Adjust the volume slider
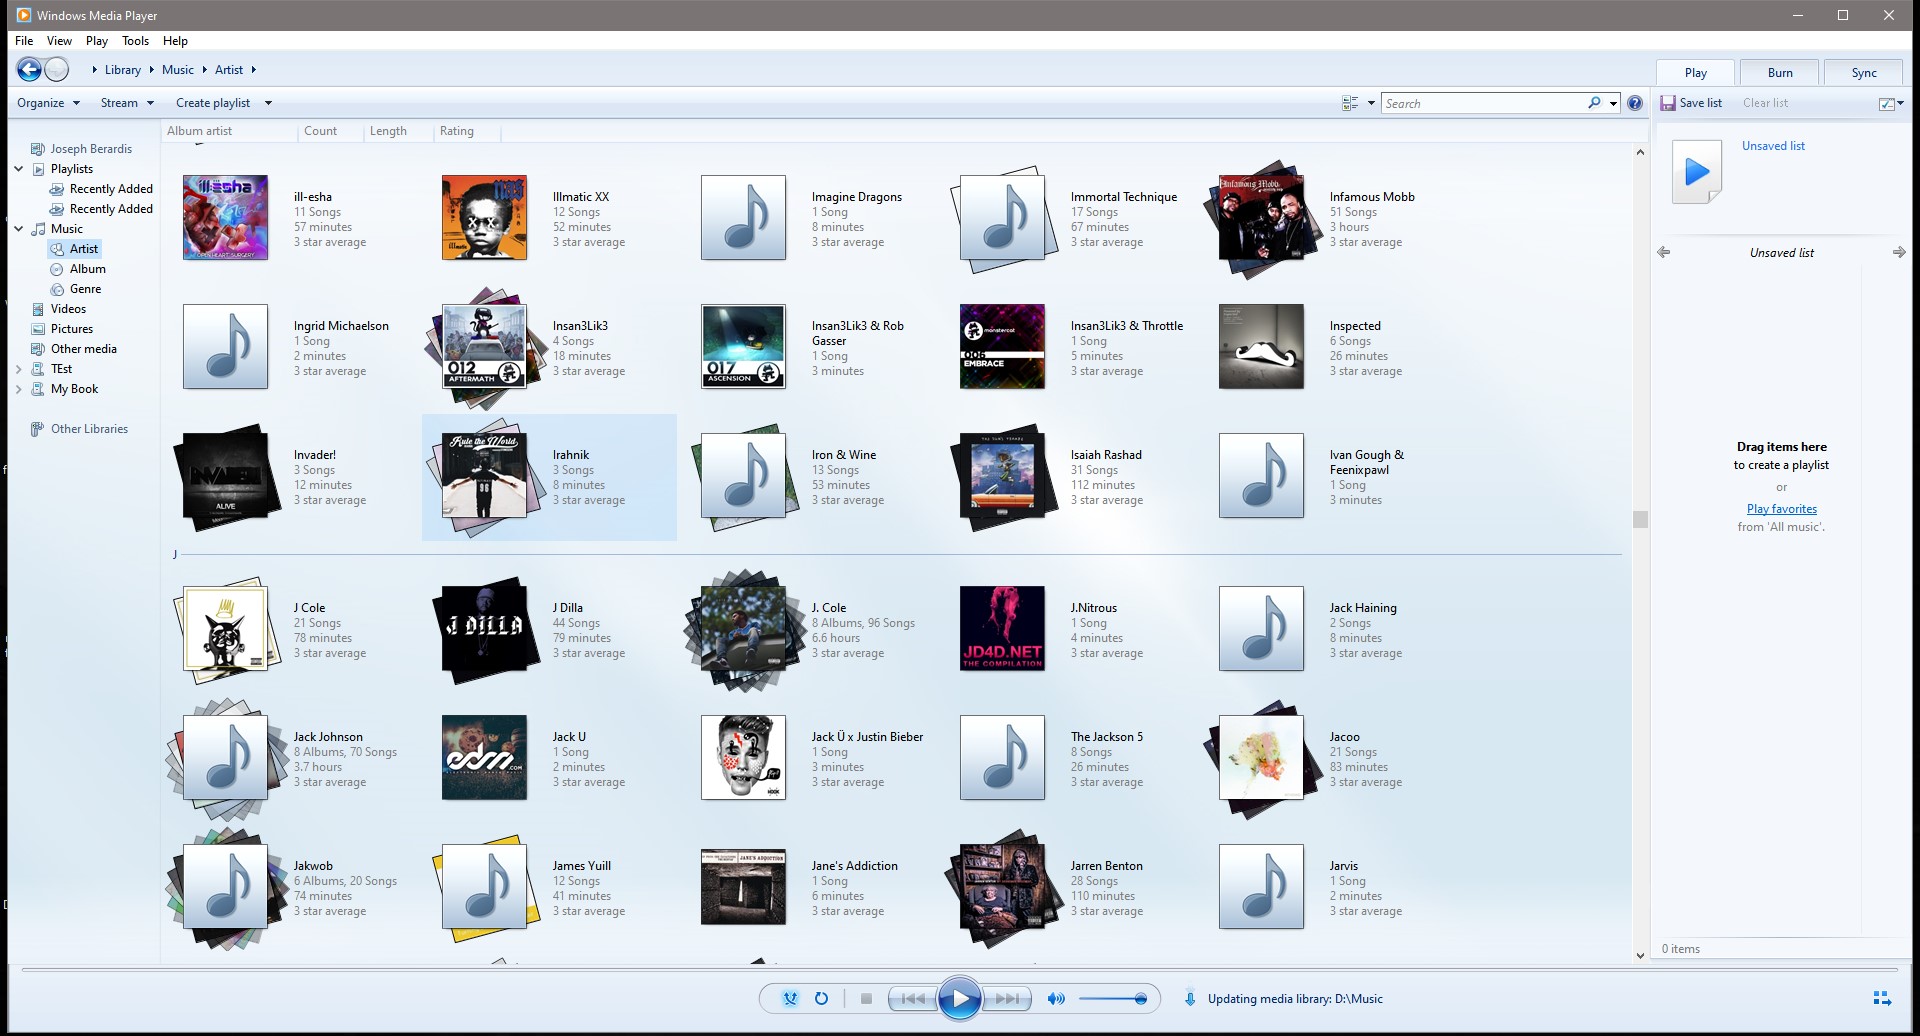 point(1112,998)
